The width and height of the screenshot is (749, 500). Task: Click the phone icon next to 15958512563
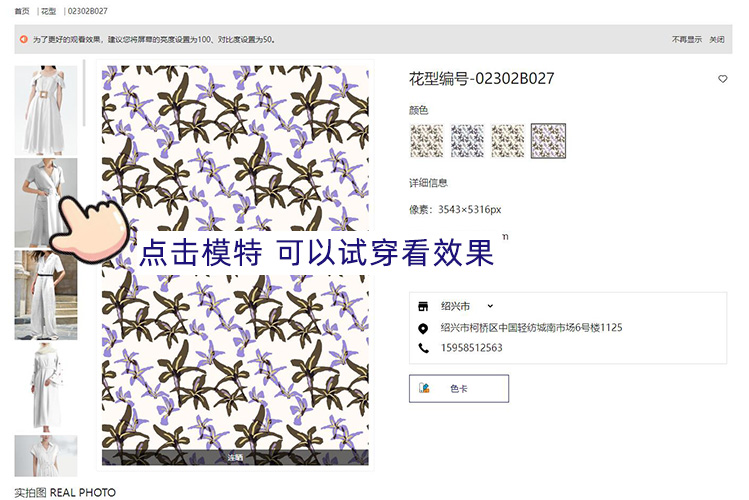pos(423,348)
